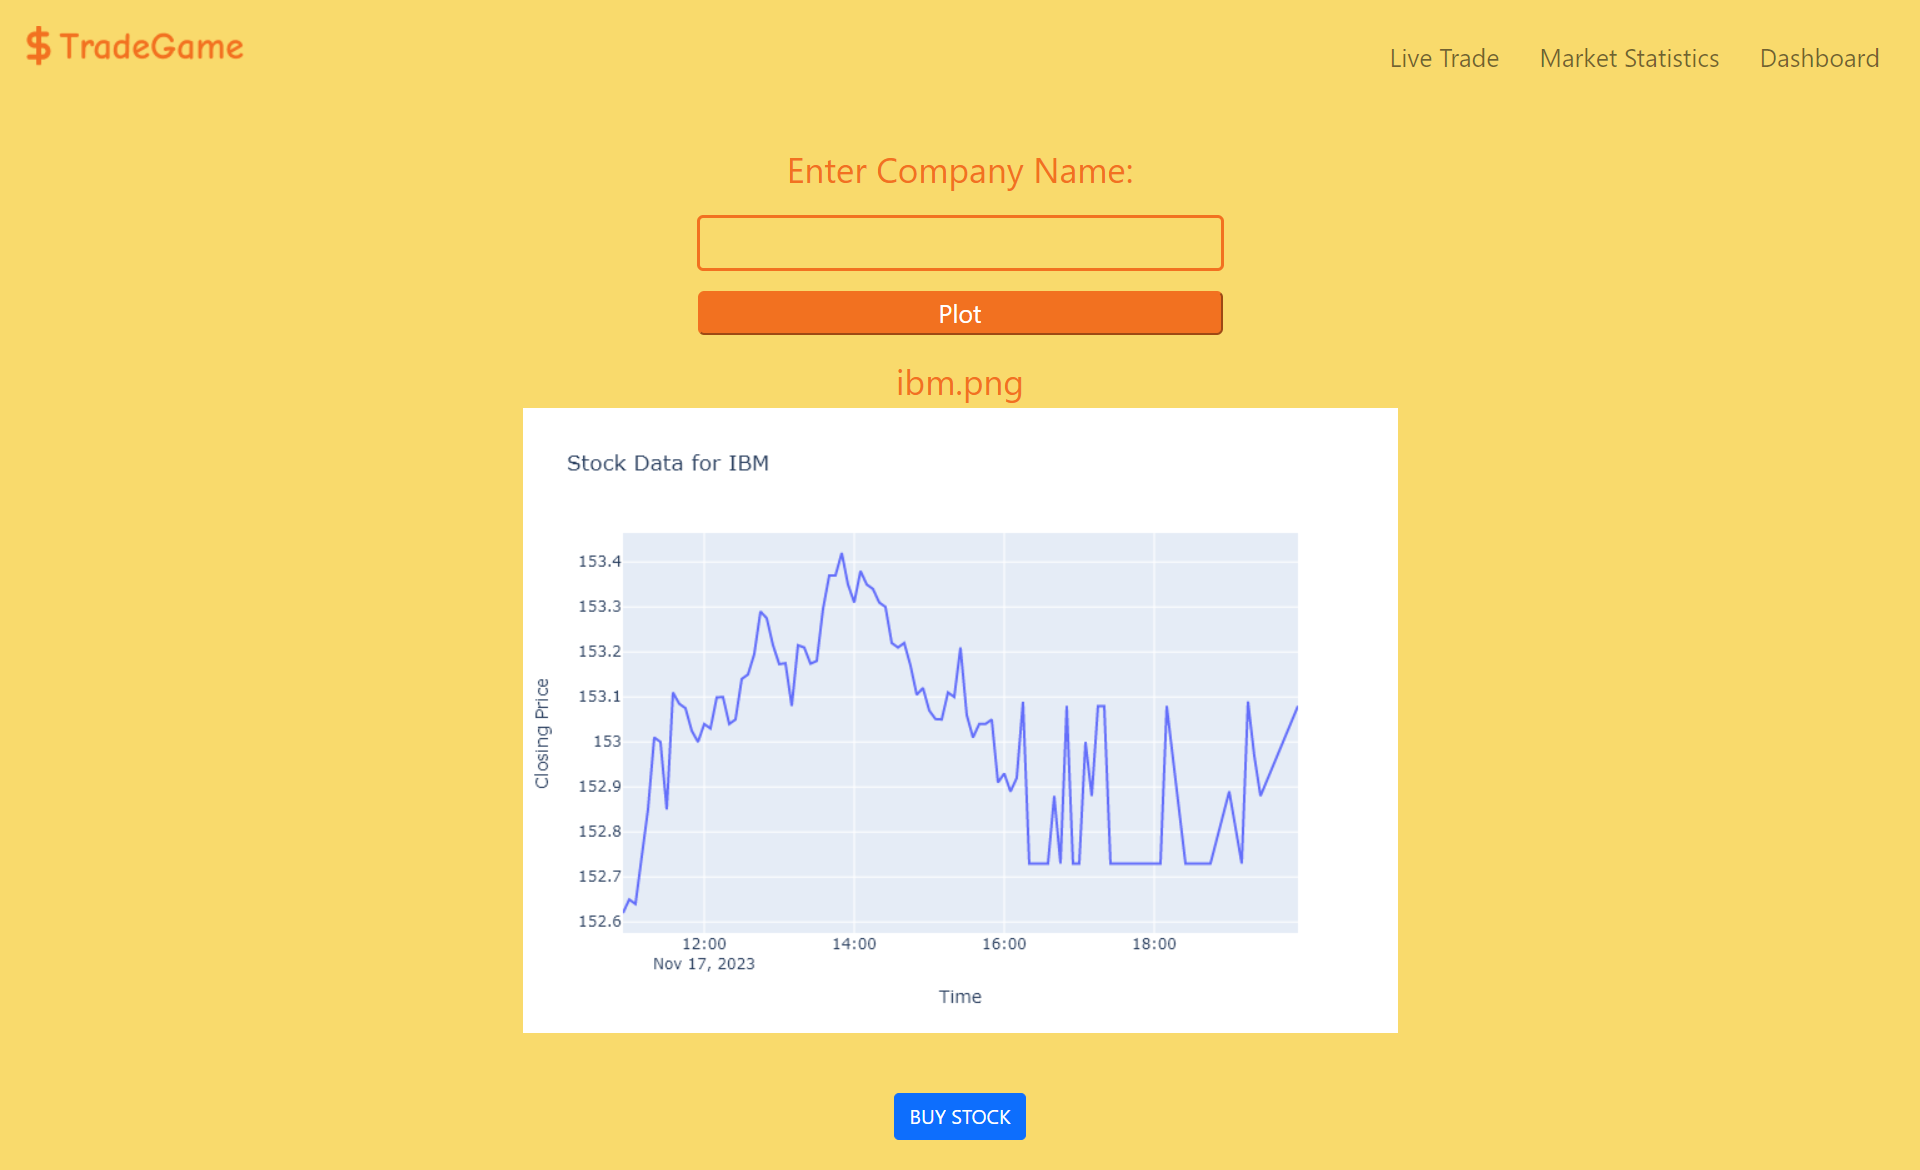The image size is (1920, 1170).
Task: Click the Closing Price axis title
Action: click(542, 733)
